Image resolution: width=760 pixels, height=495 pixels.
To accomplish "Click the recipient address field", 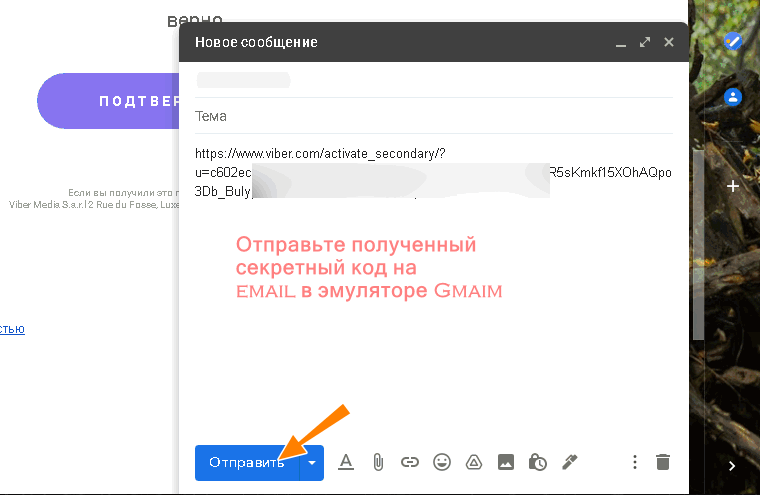I will (434, 80).
